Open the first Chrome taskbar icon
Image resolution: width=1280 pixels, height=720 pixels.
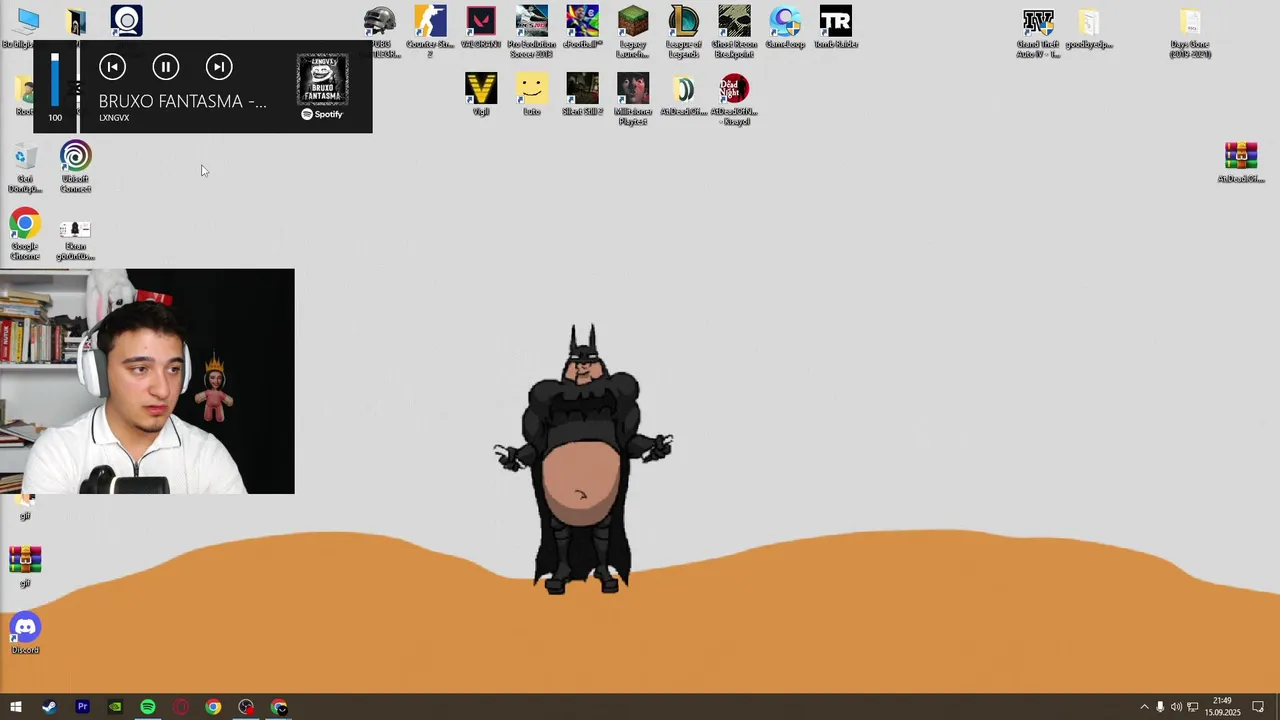[x=213, y=707]
